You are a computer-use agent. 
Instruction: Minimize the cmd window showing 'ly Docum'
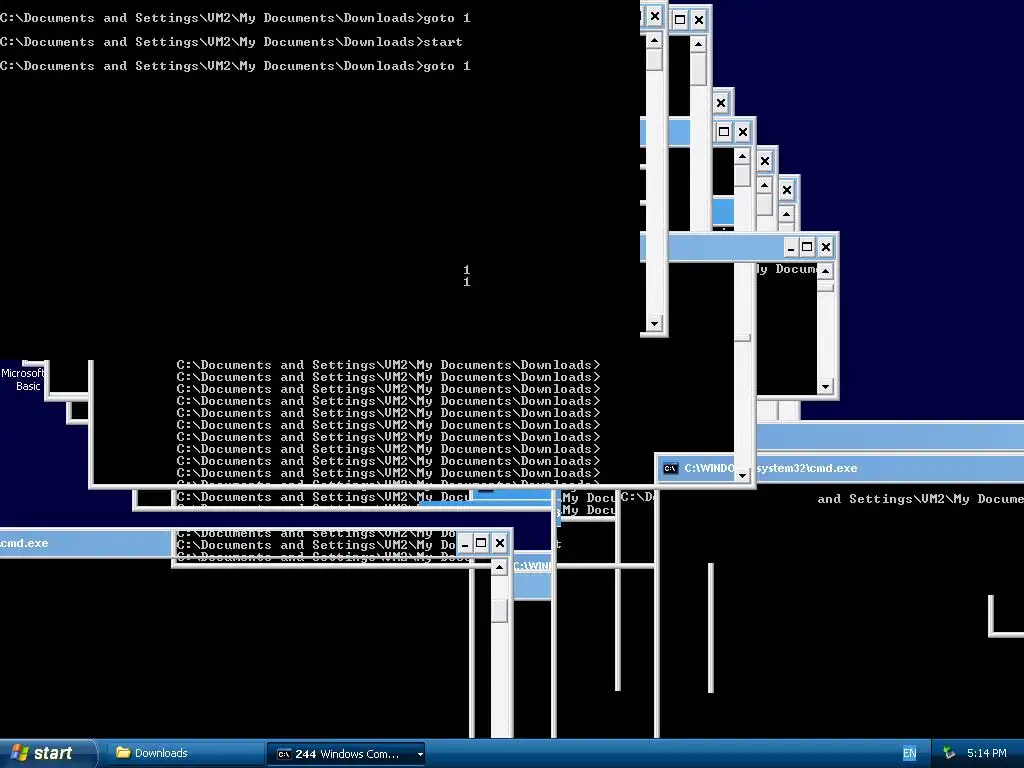[791, 248]
